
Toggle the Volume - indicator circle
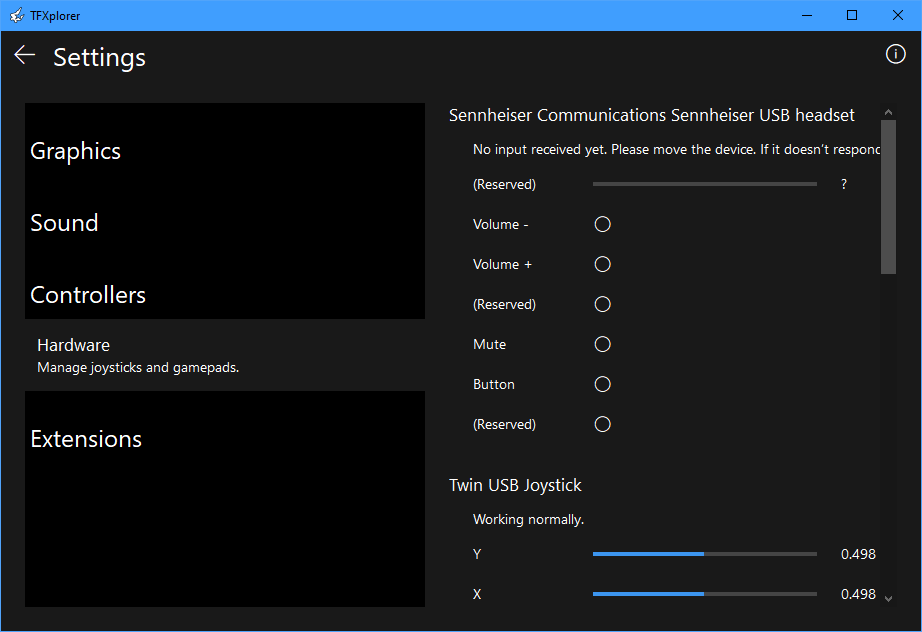(x=602, y=224)
